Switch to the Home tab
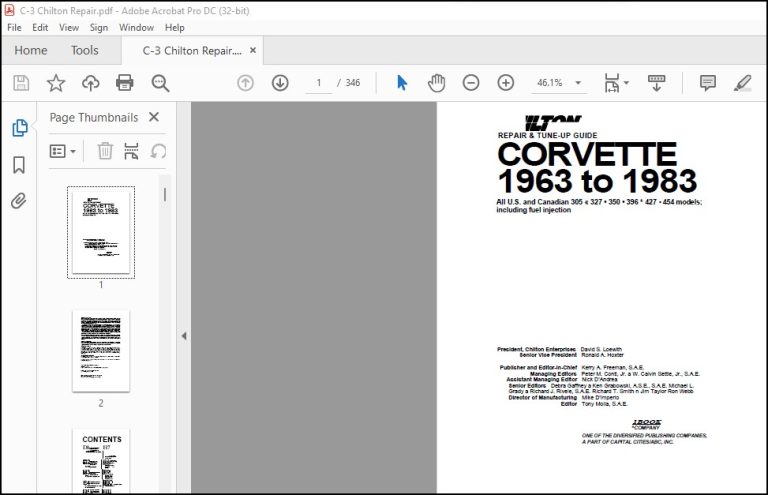Image resolution: width=768 pixels, height=495 pixels. (31, 50)
